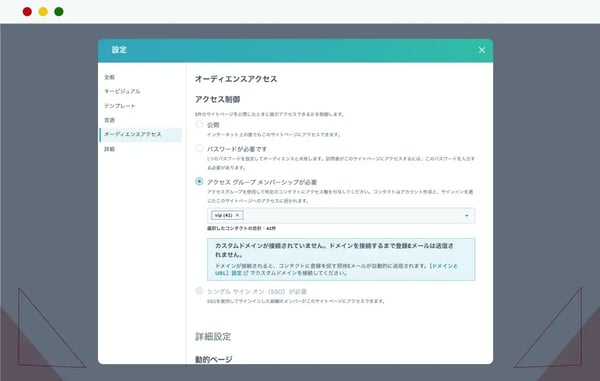Open the 詳細 sidebar section
600x381 pixels.
click(x=109, y=149)
